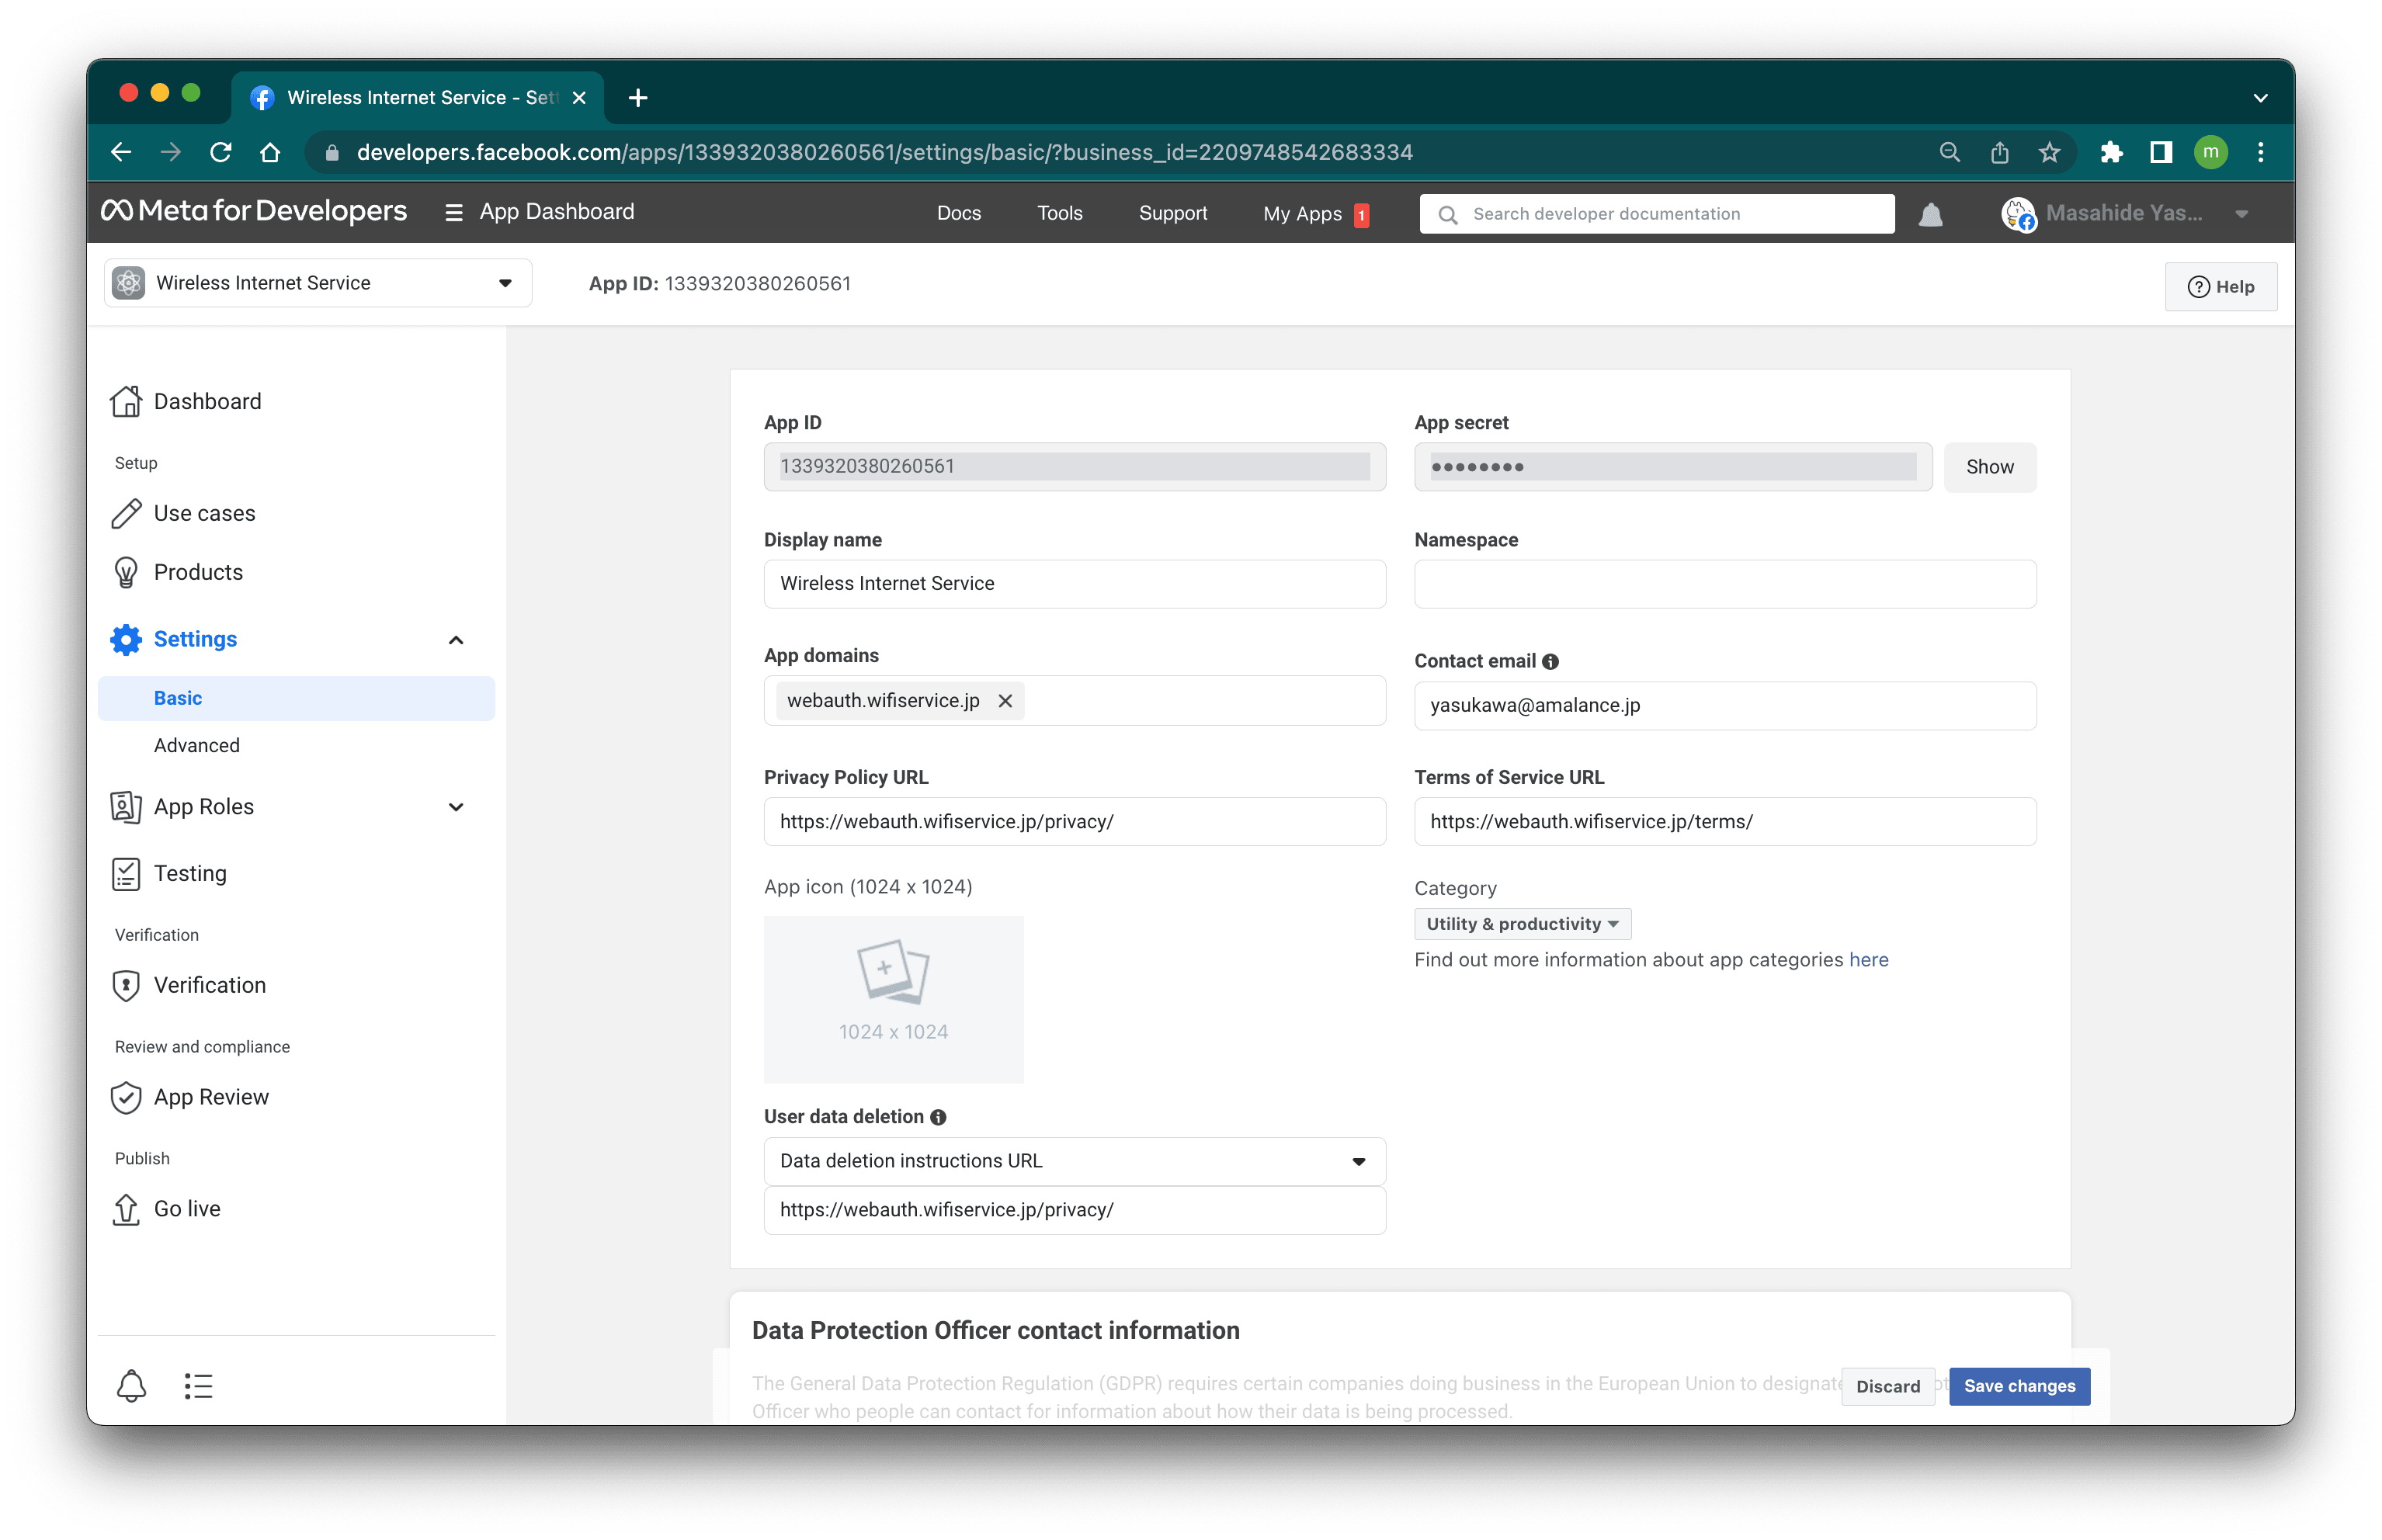
Task: Open Utility & productivity category dropdown
Action: coord(1522,924)
